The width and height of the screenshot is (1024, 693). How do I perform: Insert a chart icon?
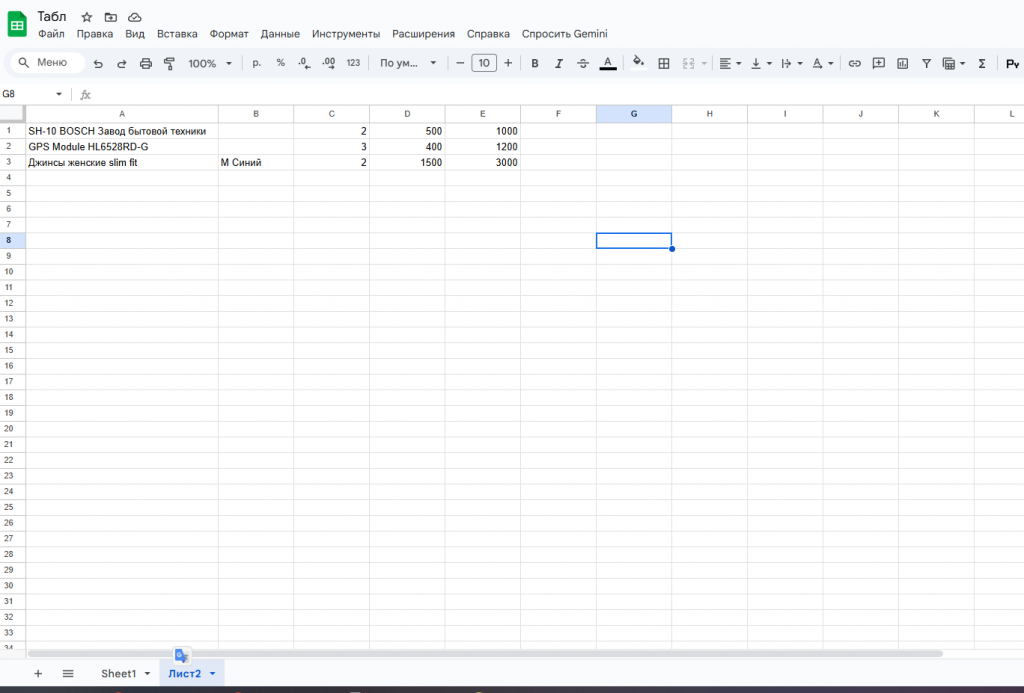coord(903,63)
